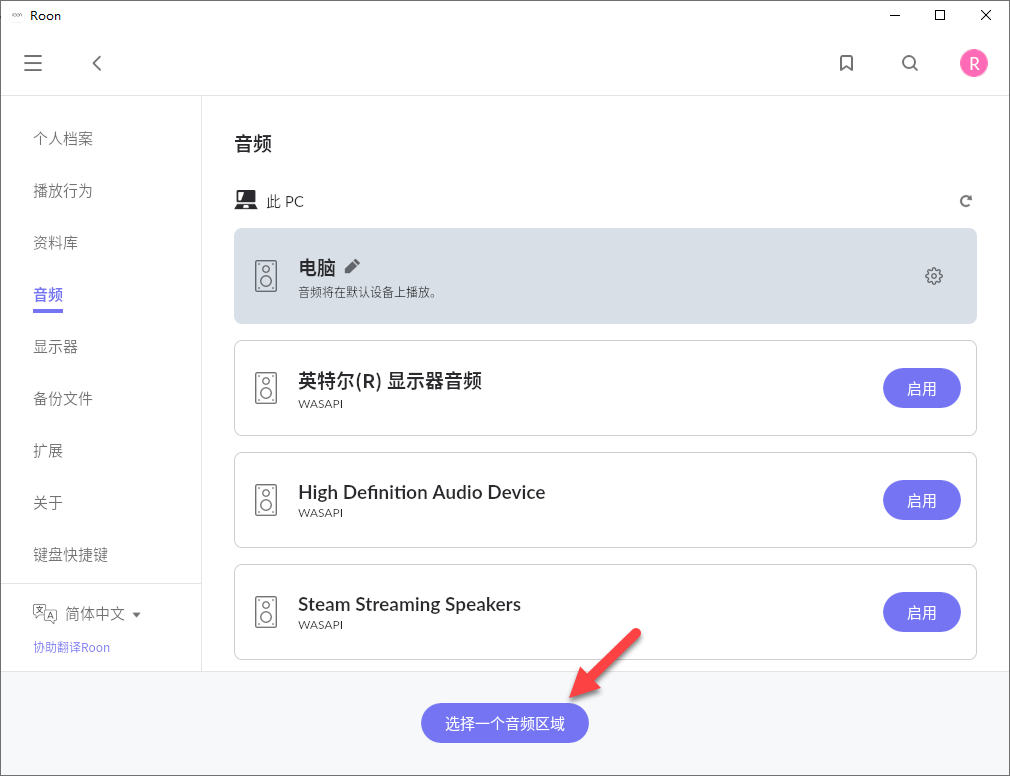Click speaker icon beside High Definition Audio Device
The height and width of the screenshot is (776, 1010).
tap(266, 500)
